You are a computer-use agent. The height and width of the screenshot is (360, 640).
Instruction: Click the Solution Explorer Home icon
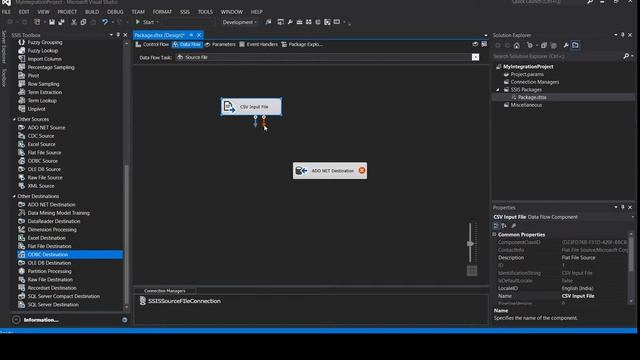[x=517, y=45]
